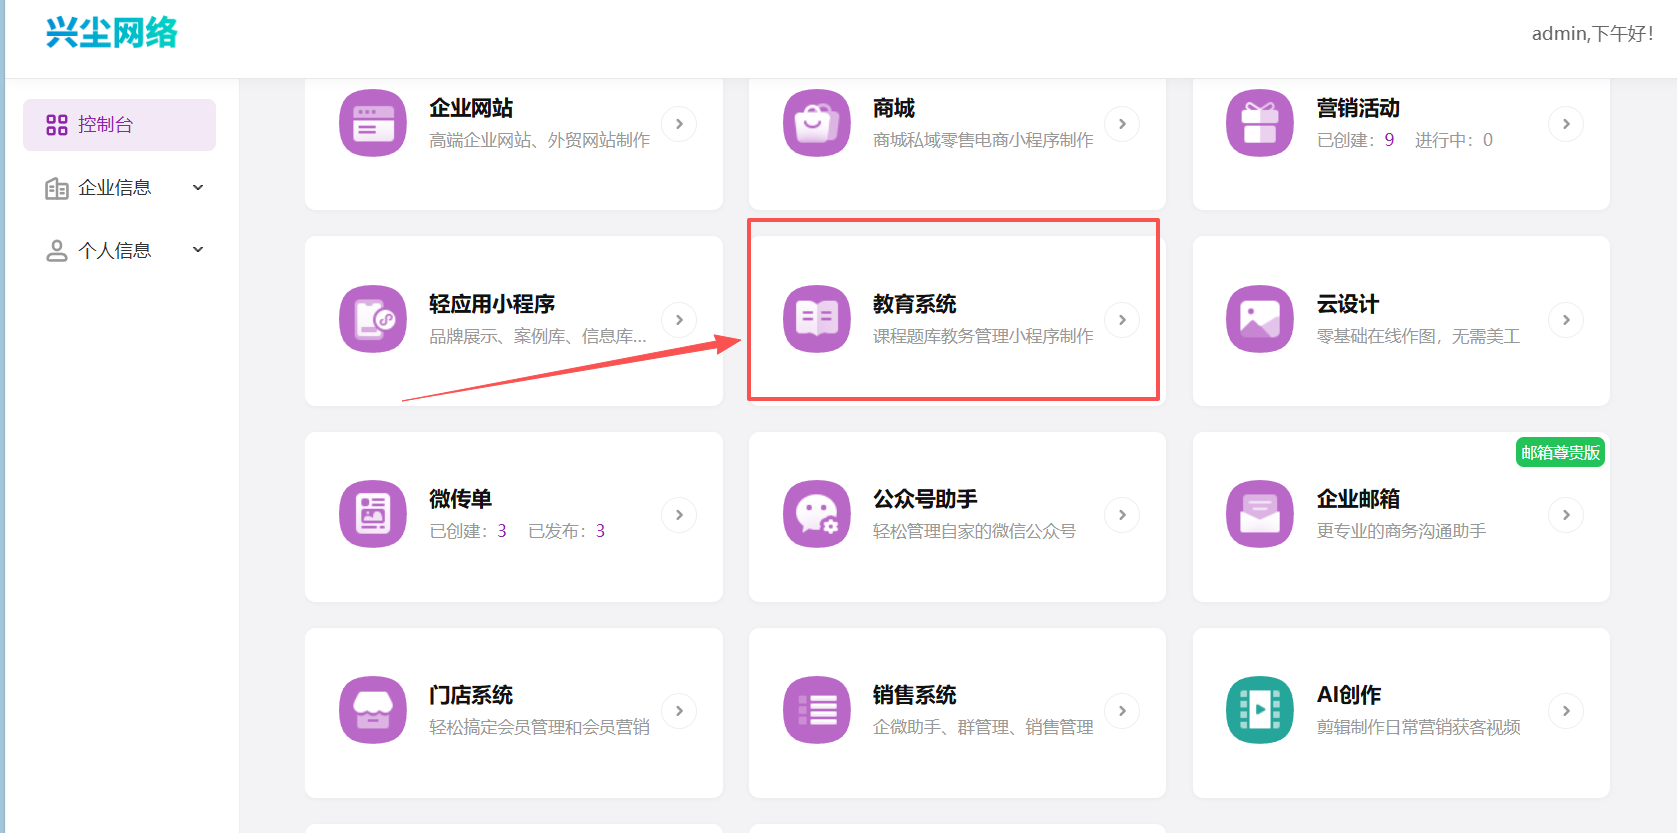Click the admin greeting text
The image size is (1677, 833).
pos(1593,34)
